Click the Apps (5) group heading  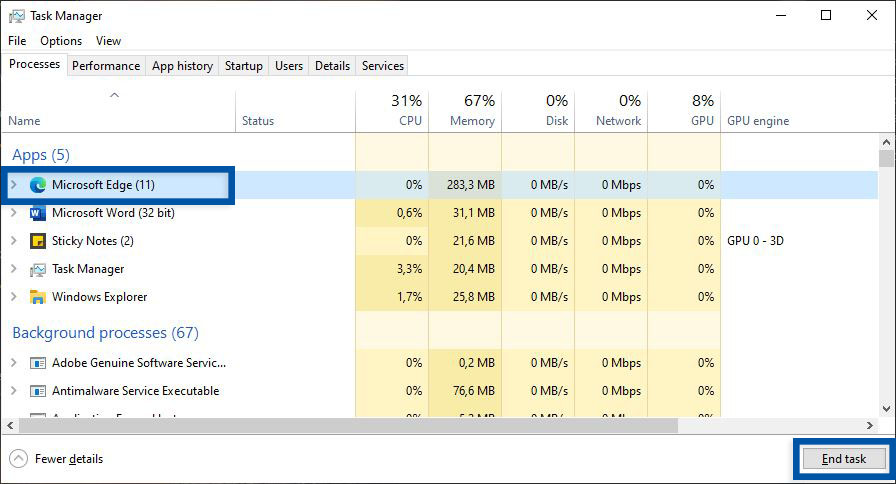[41, 155]
